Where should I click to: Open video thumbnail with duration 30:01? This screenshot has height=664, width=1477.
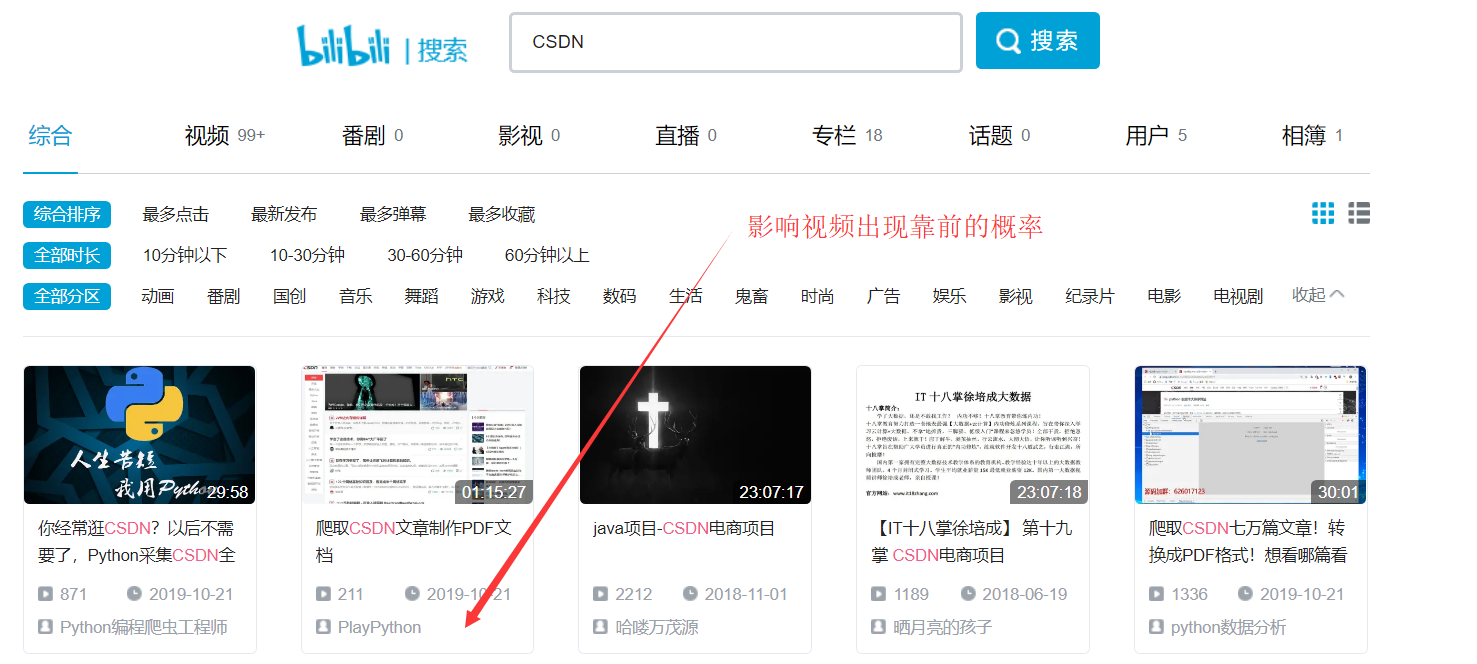coord(1251,435)
